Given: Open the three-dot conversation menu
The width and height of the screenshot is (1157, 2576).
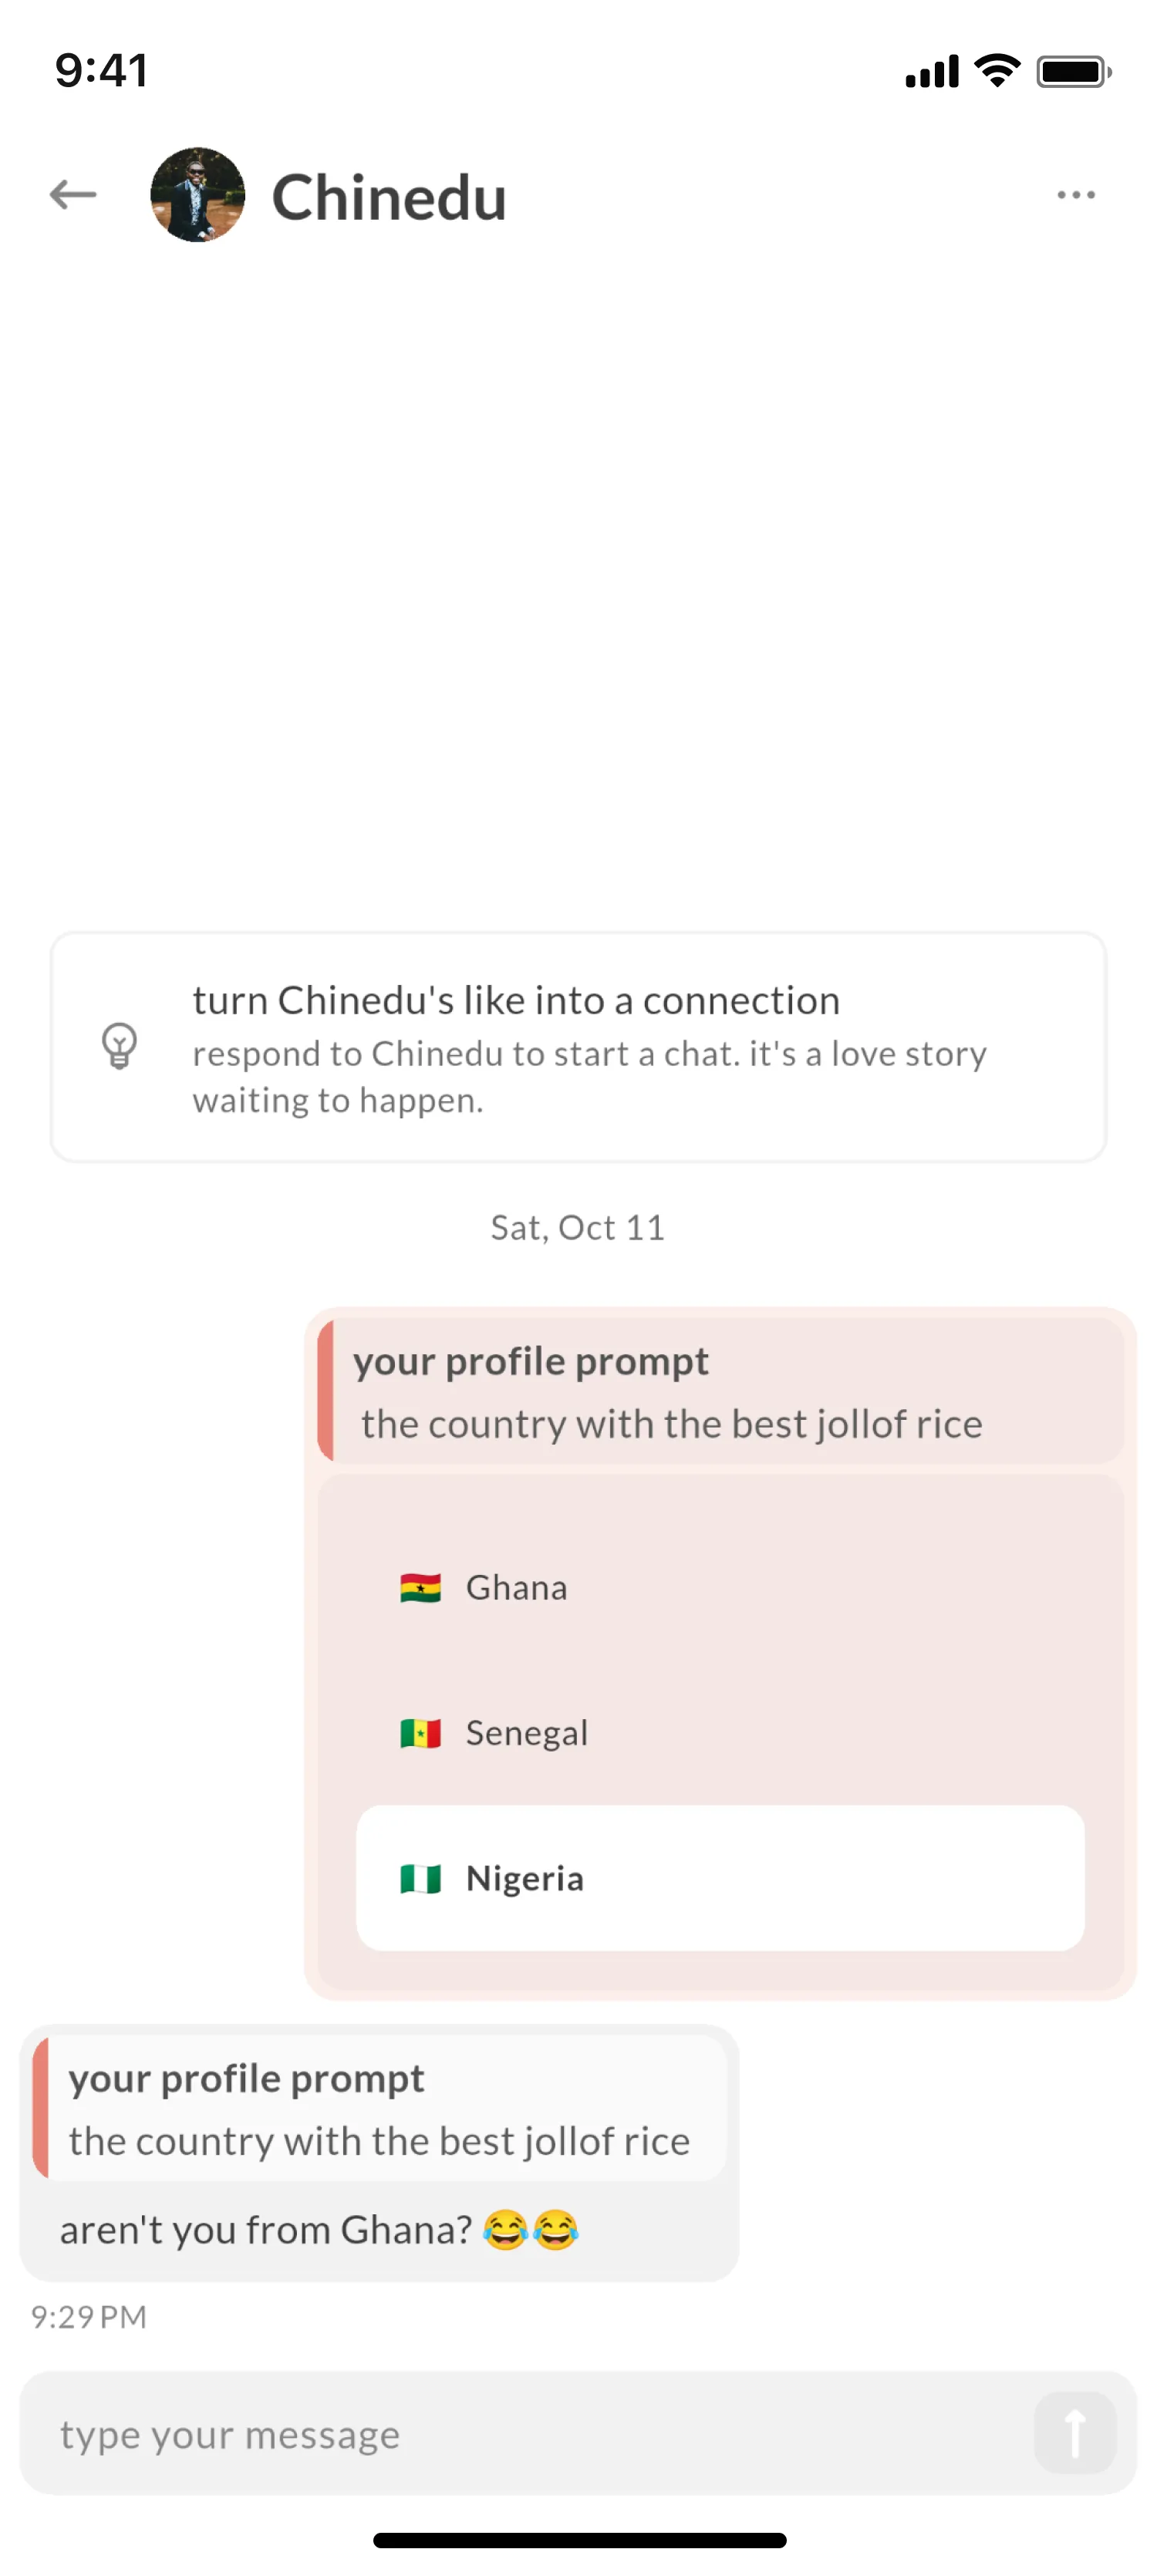Looking at the screenshot, I should click(x=1075, y=195).
